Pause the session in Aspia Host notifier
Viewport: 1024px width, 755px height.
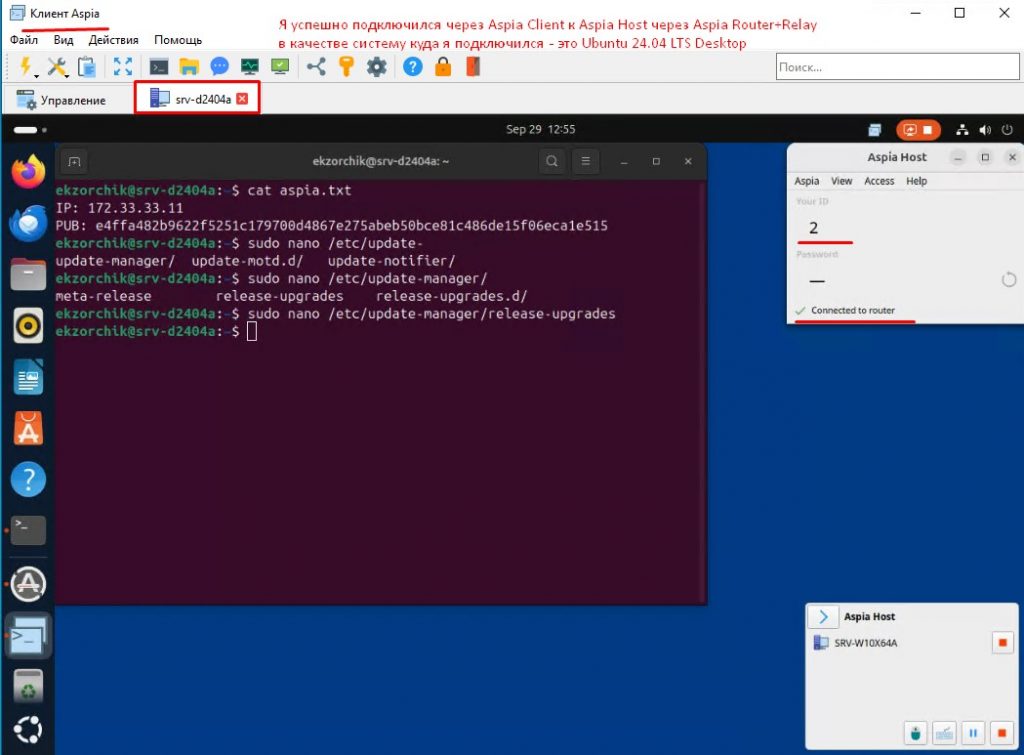pyautogui.click(x=972, y=733)
